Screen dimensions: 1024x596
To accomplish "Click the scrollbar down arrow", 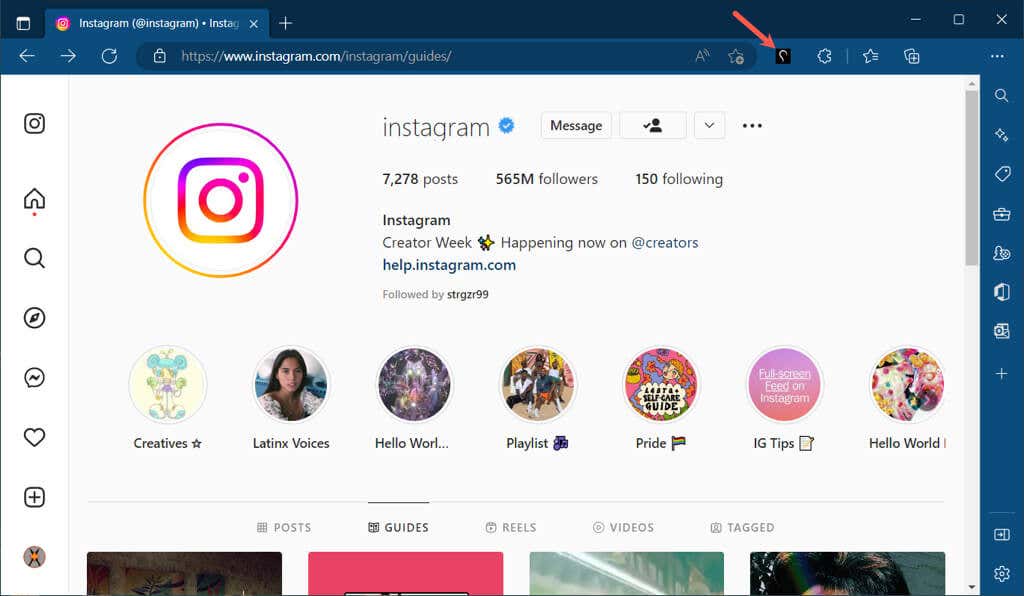I will click(x=972, y=587).
